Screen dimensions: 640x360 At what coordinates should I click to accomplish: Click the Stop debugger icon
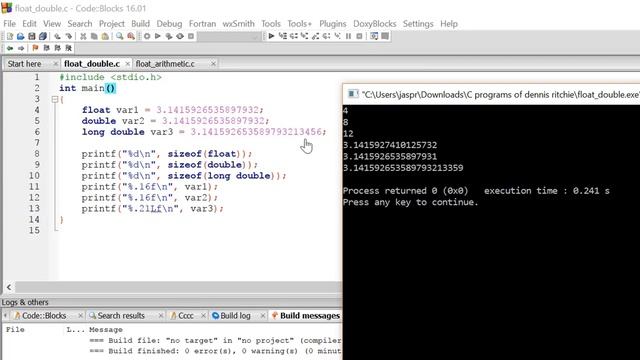tap(359, 36)
